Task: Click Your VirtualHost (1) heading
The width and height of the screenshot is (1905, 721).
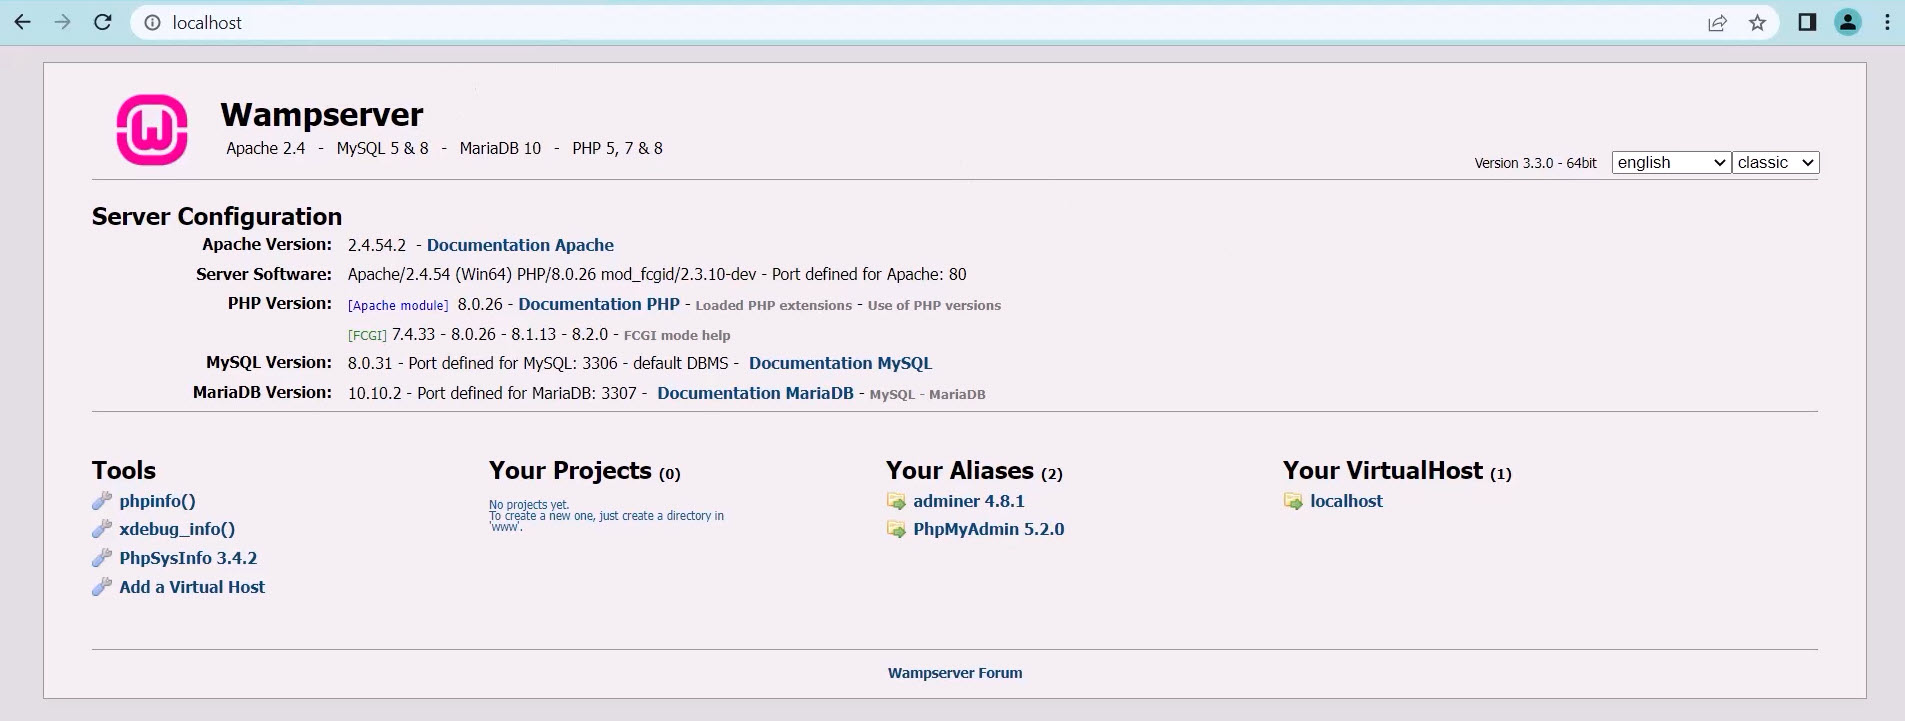Action: (x=1397, y=471)
